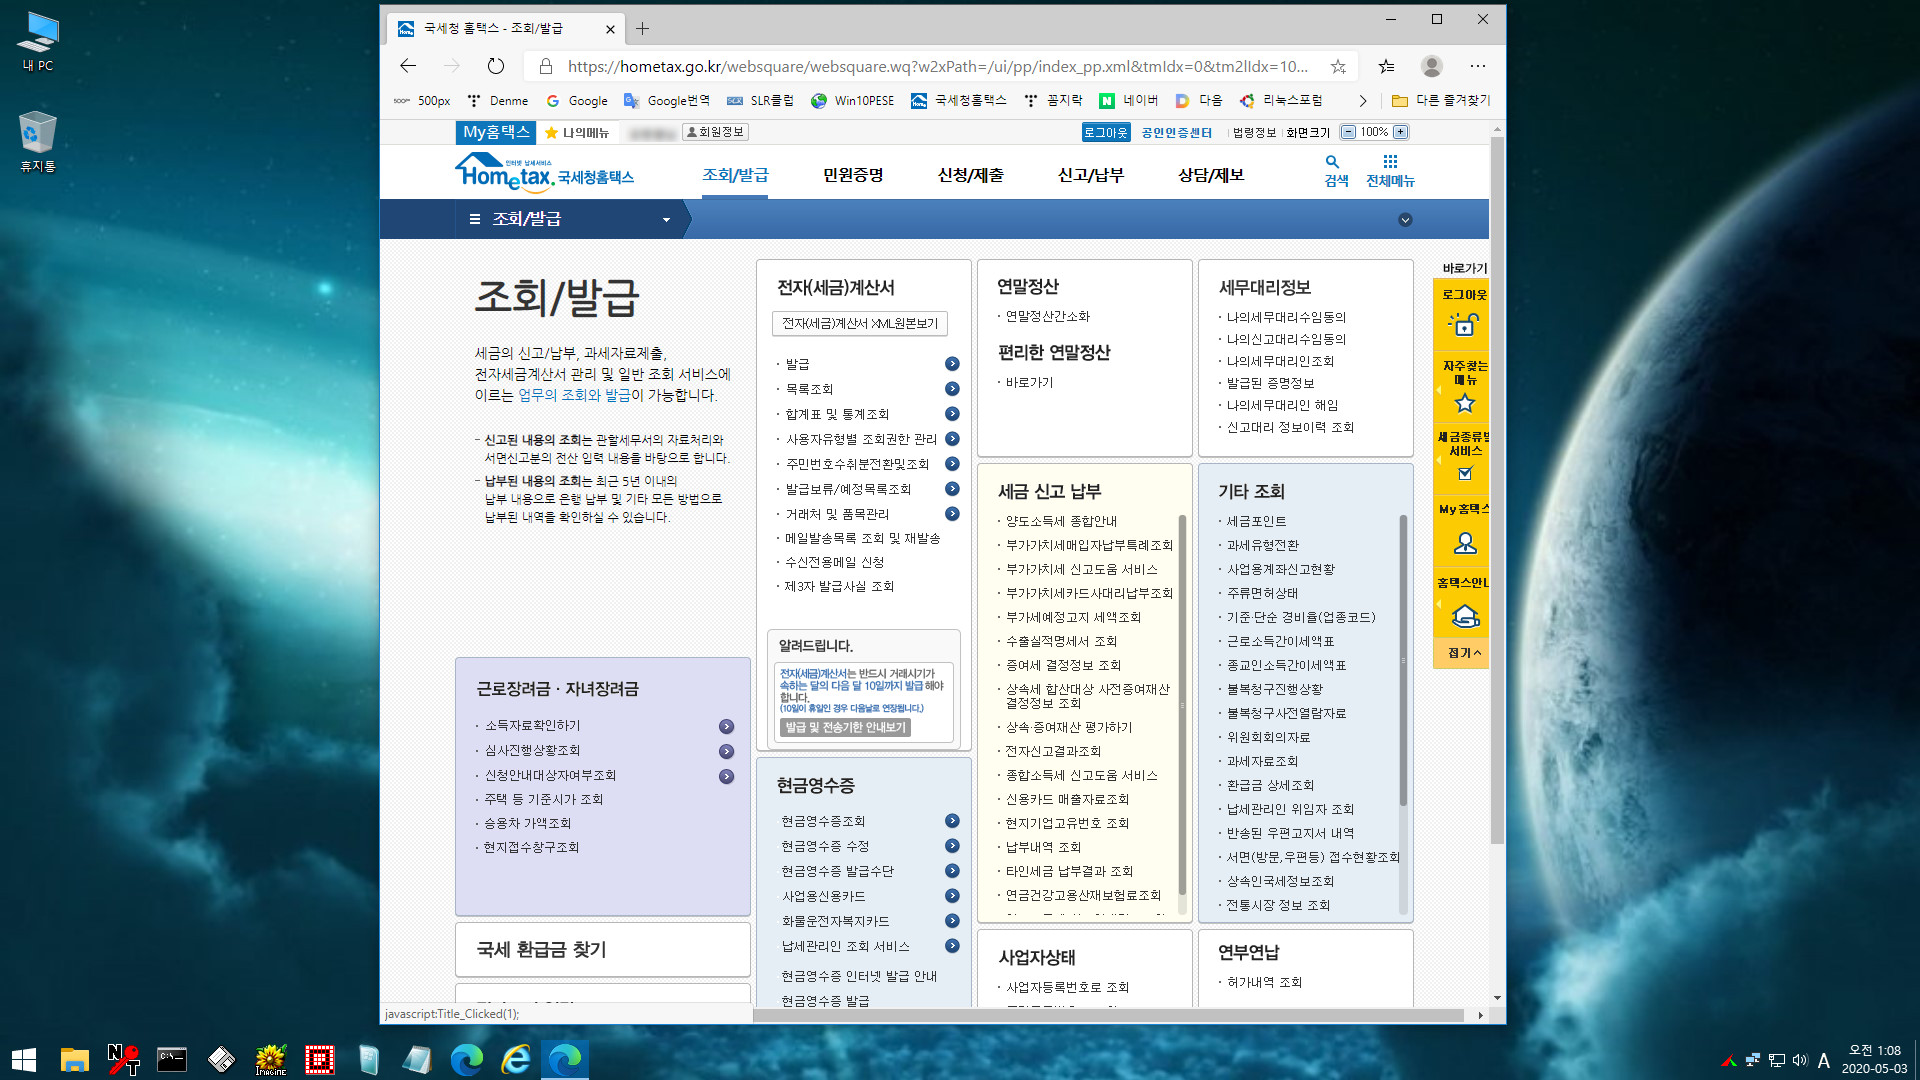Open the My홈택스 person icon in sidebar

pyautogui.click(x=1465, y=543)
